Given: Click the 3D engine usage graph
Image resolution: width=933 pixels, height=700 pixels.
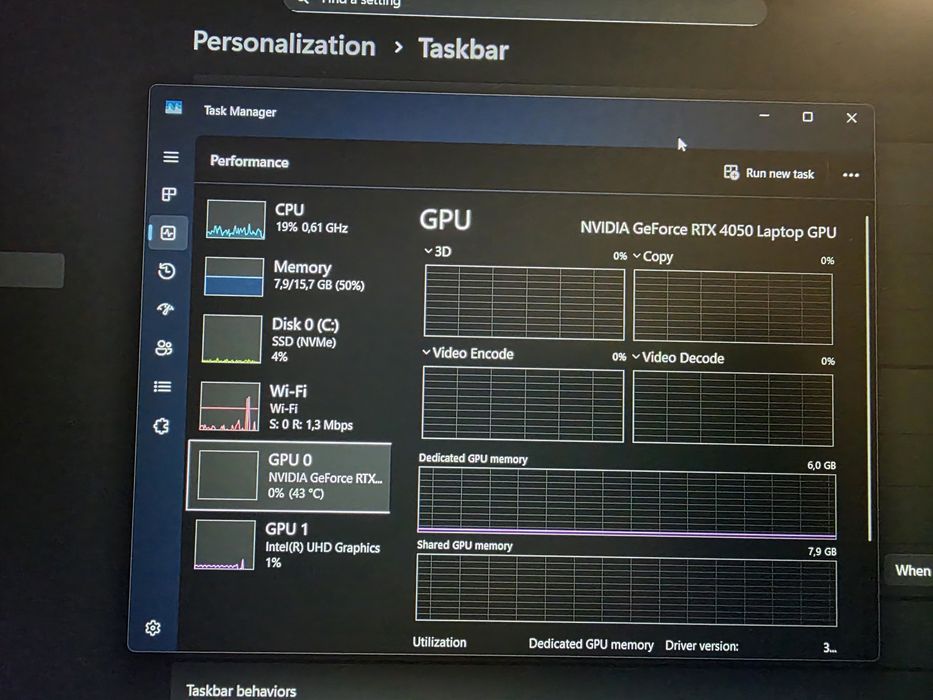Looking at the screenshot, I should pyautogui.click(x=524, y=303).
